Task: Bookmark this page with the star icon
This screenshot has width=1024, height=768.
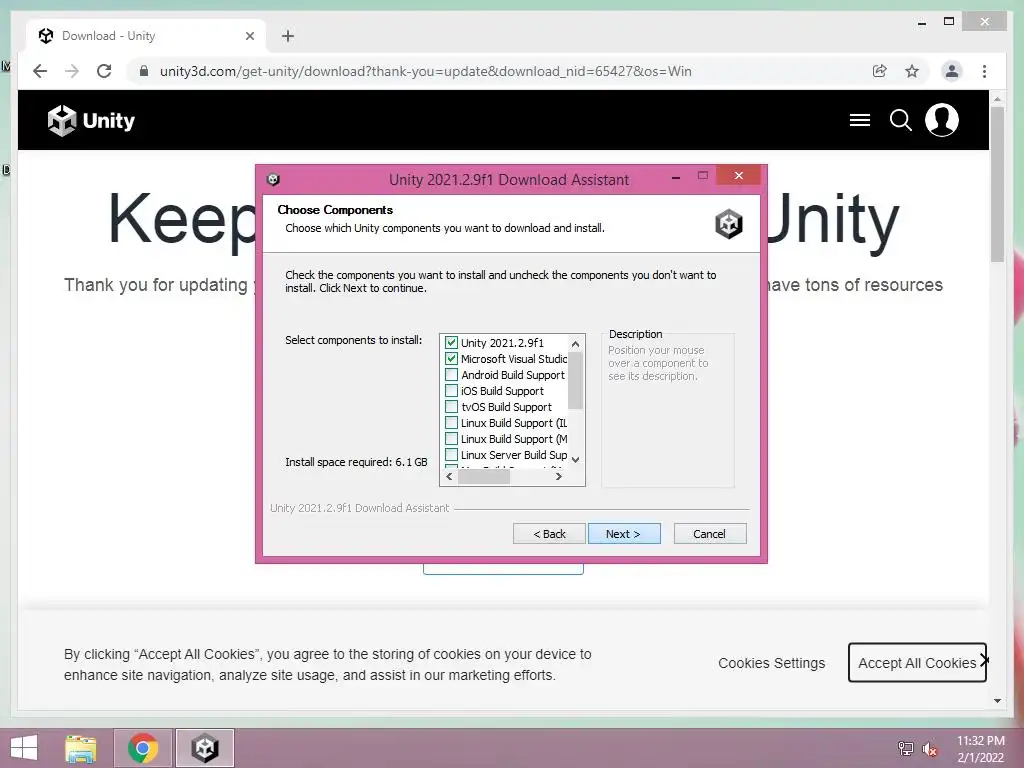Action: 912,71
